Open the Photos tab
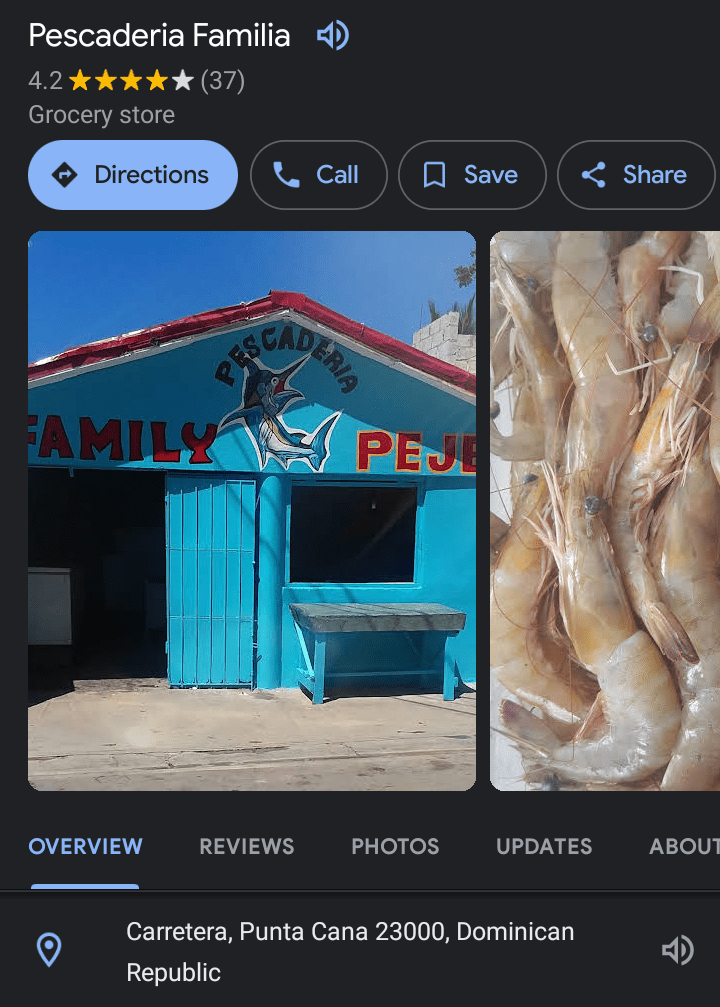 click(395, 847)
